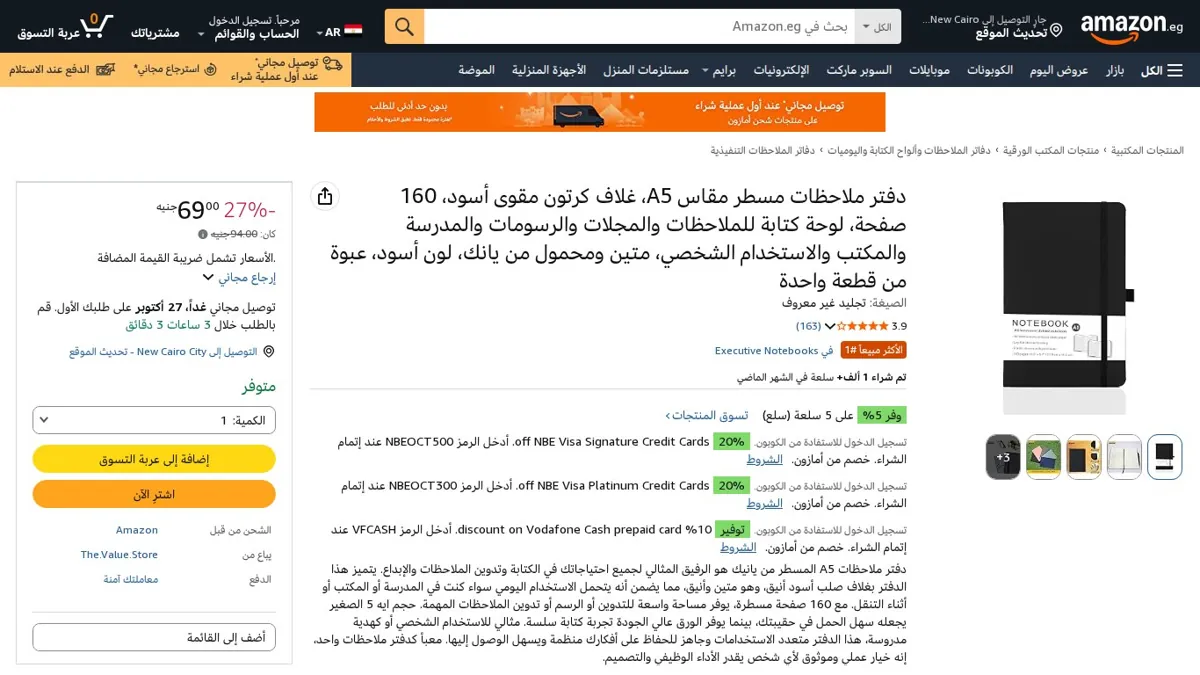Click the Egypt flag language icon
This screenshot has width=1200, height=675.
coord(353,32)
